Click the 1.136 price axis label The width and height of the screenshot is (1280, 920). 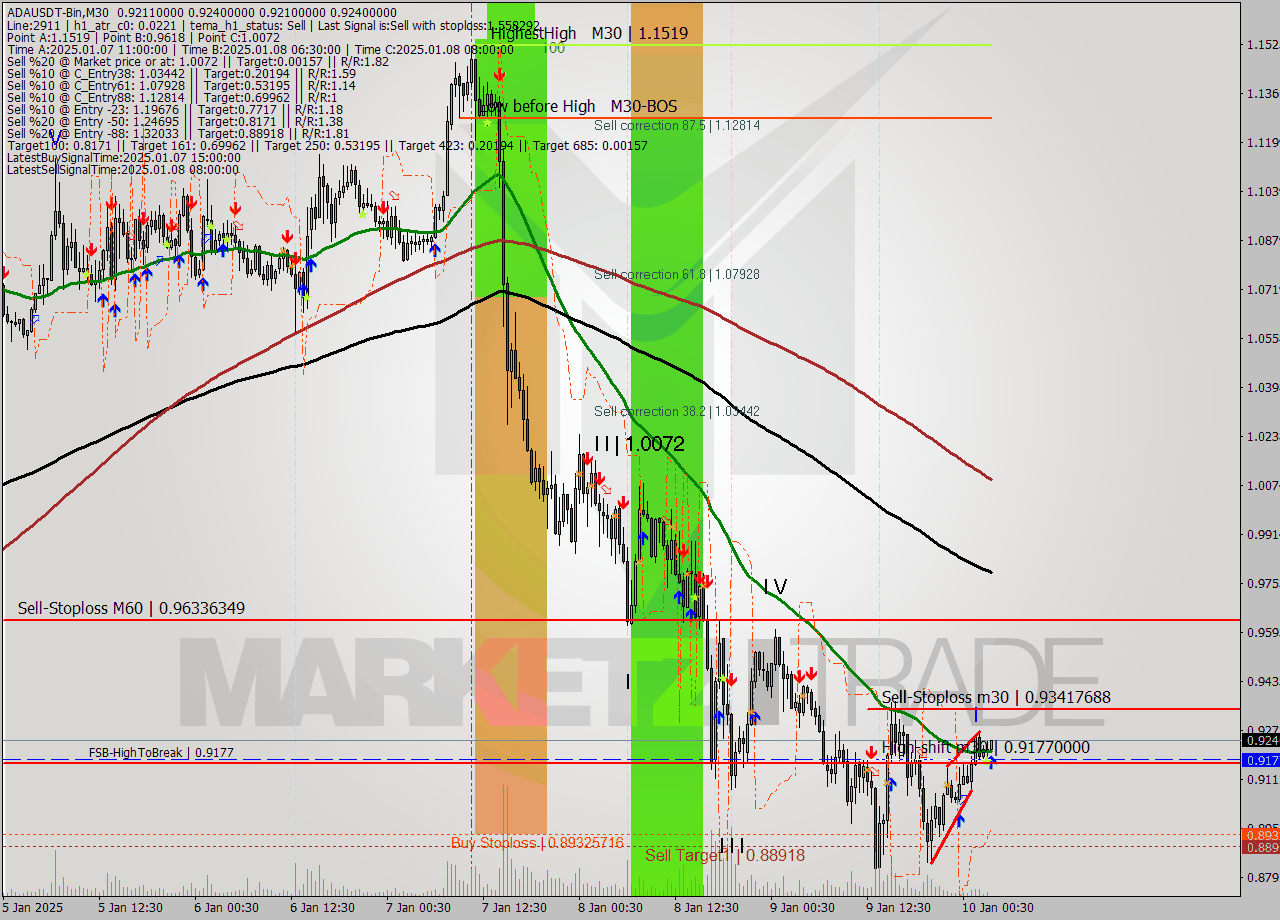click(1262, 94)
